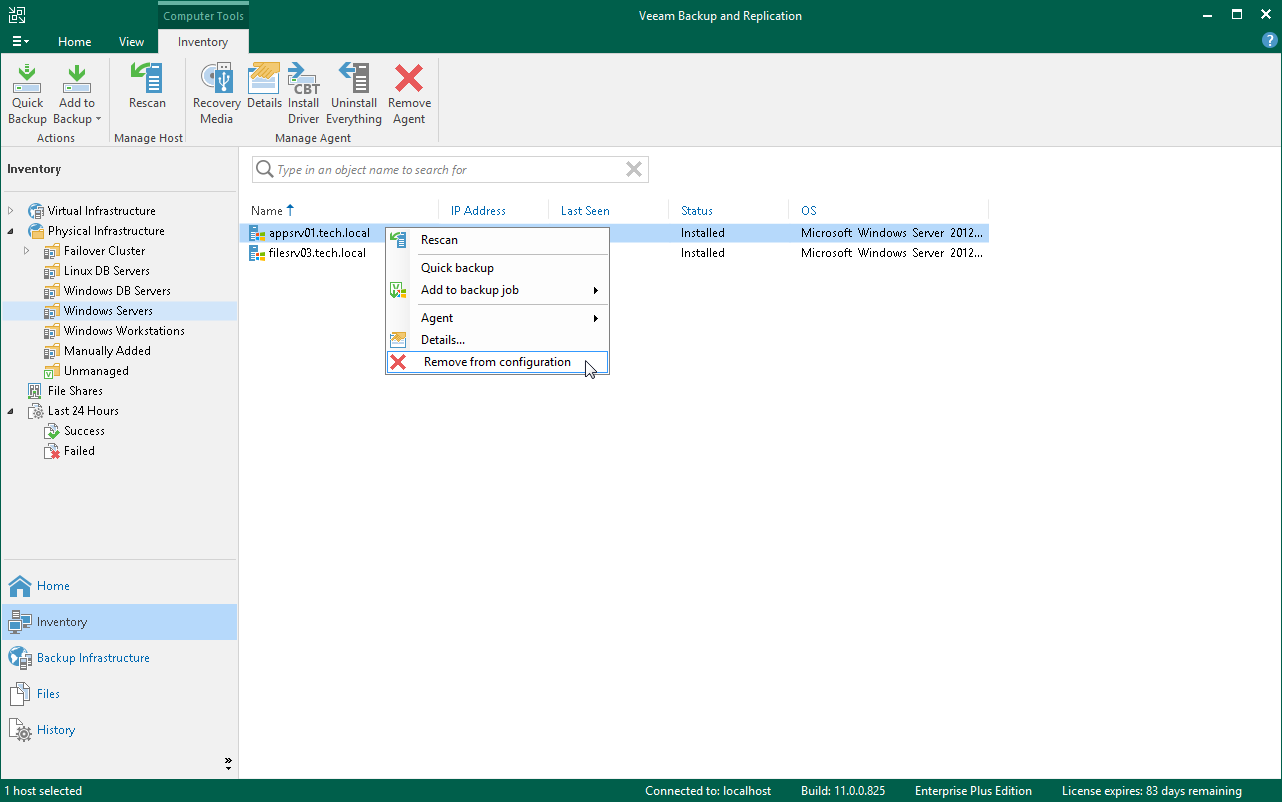
Task: Expand the Virtual Infrastructure tree node
Action: (11, 211)
